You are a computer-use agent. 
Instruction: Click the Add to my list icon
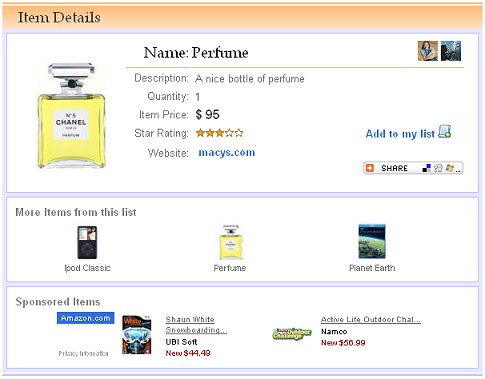tap(445, 132)
